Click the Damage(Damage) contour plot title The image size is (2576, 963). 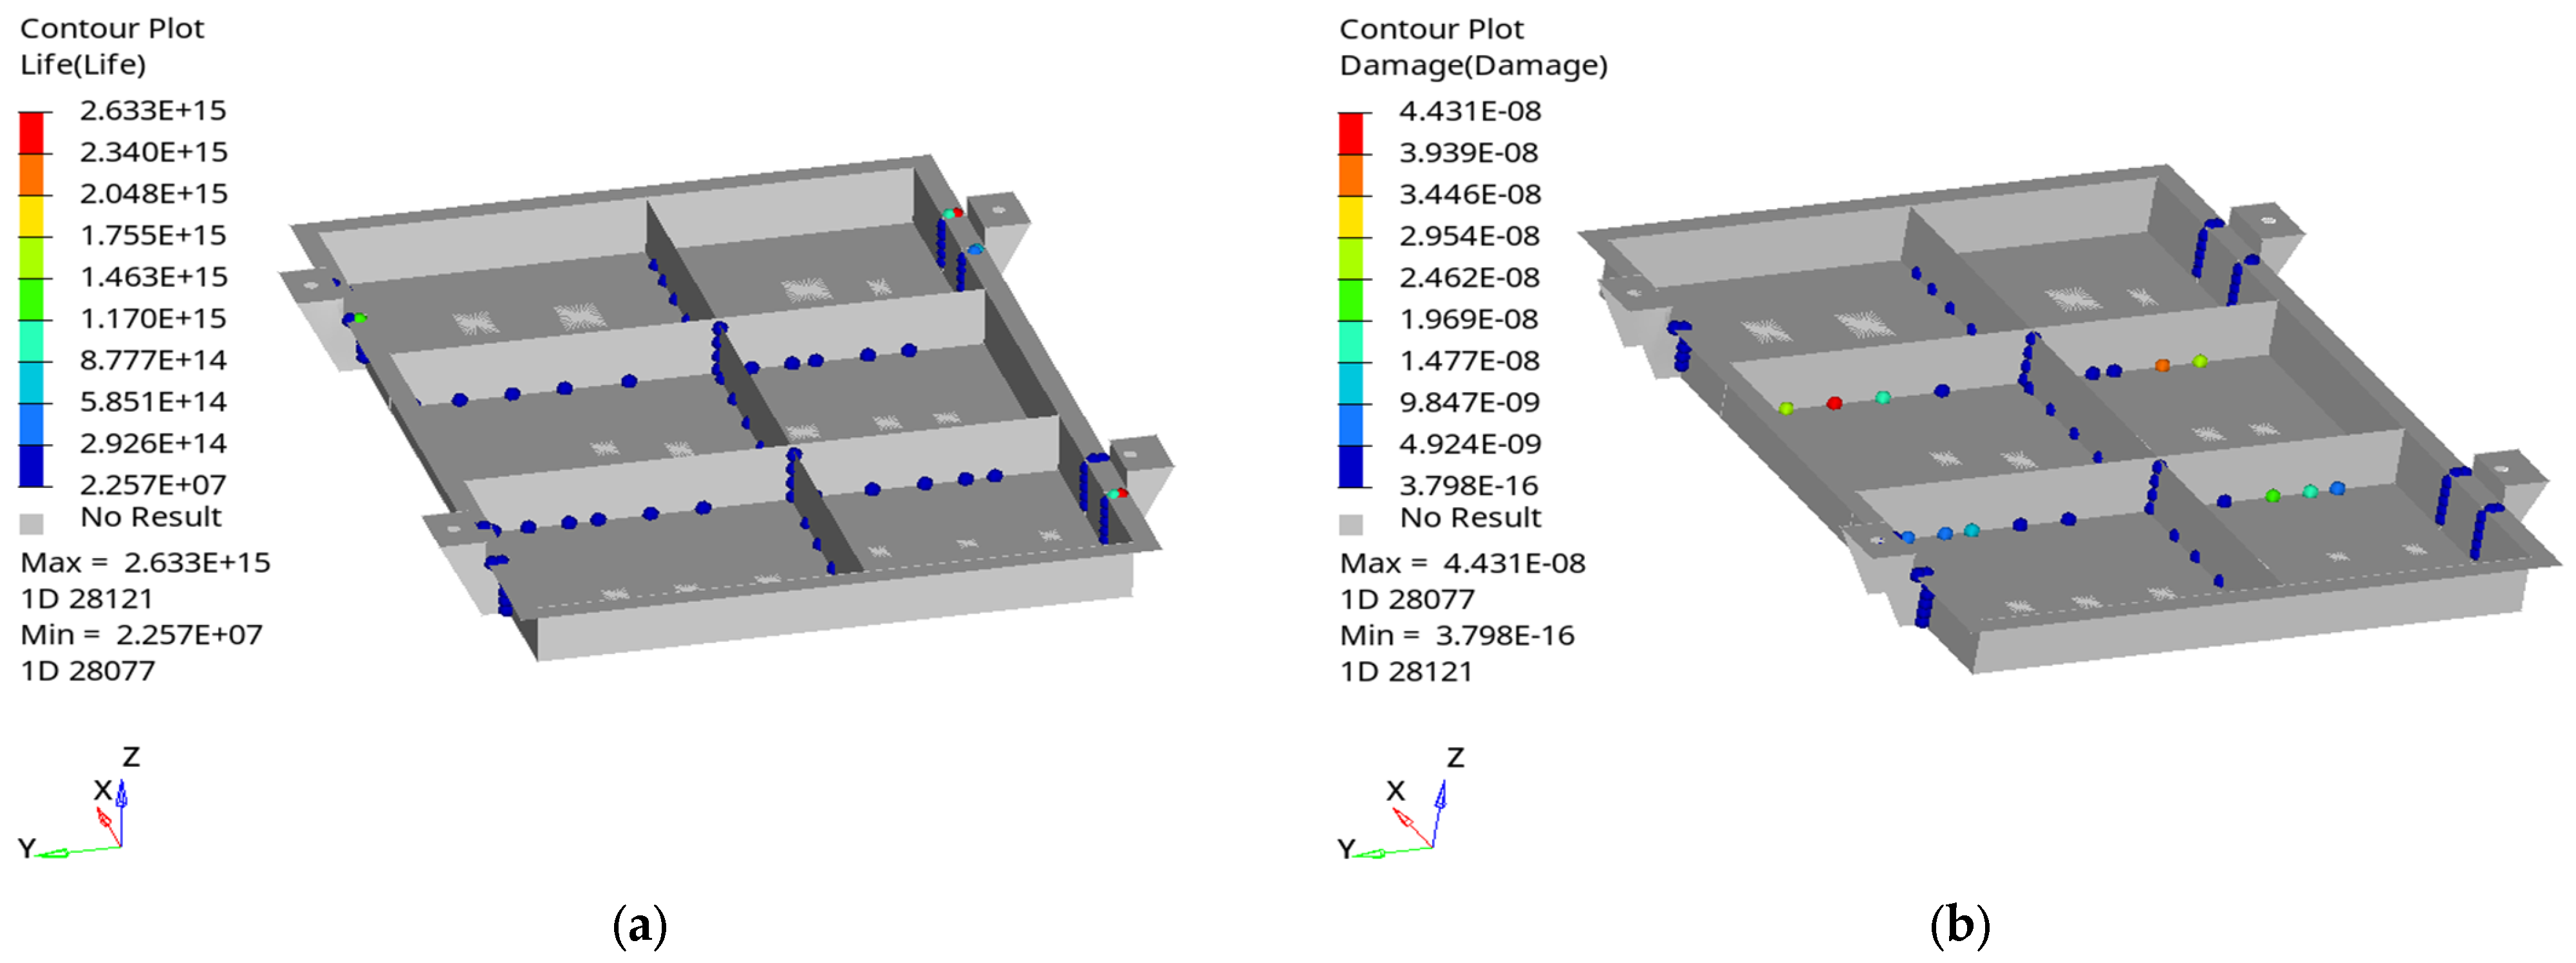(x=1473, y=66)
